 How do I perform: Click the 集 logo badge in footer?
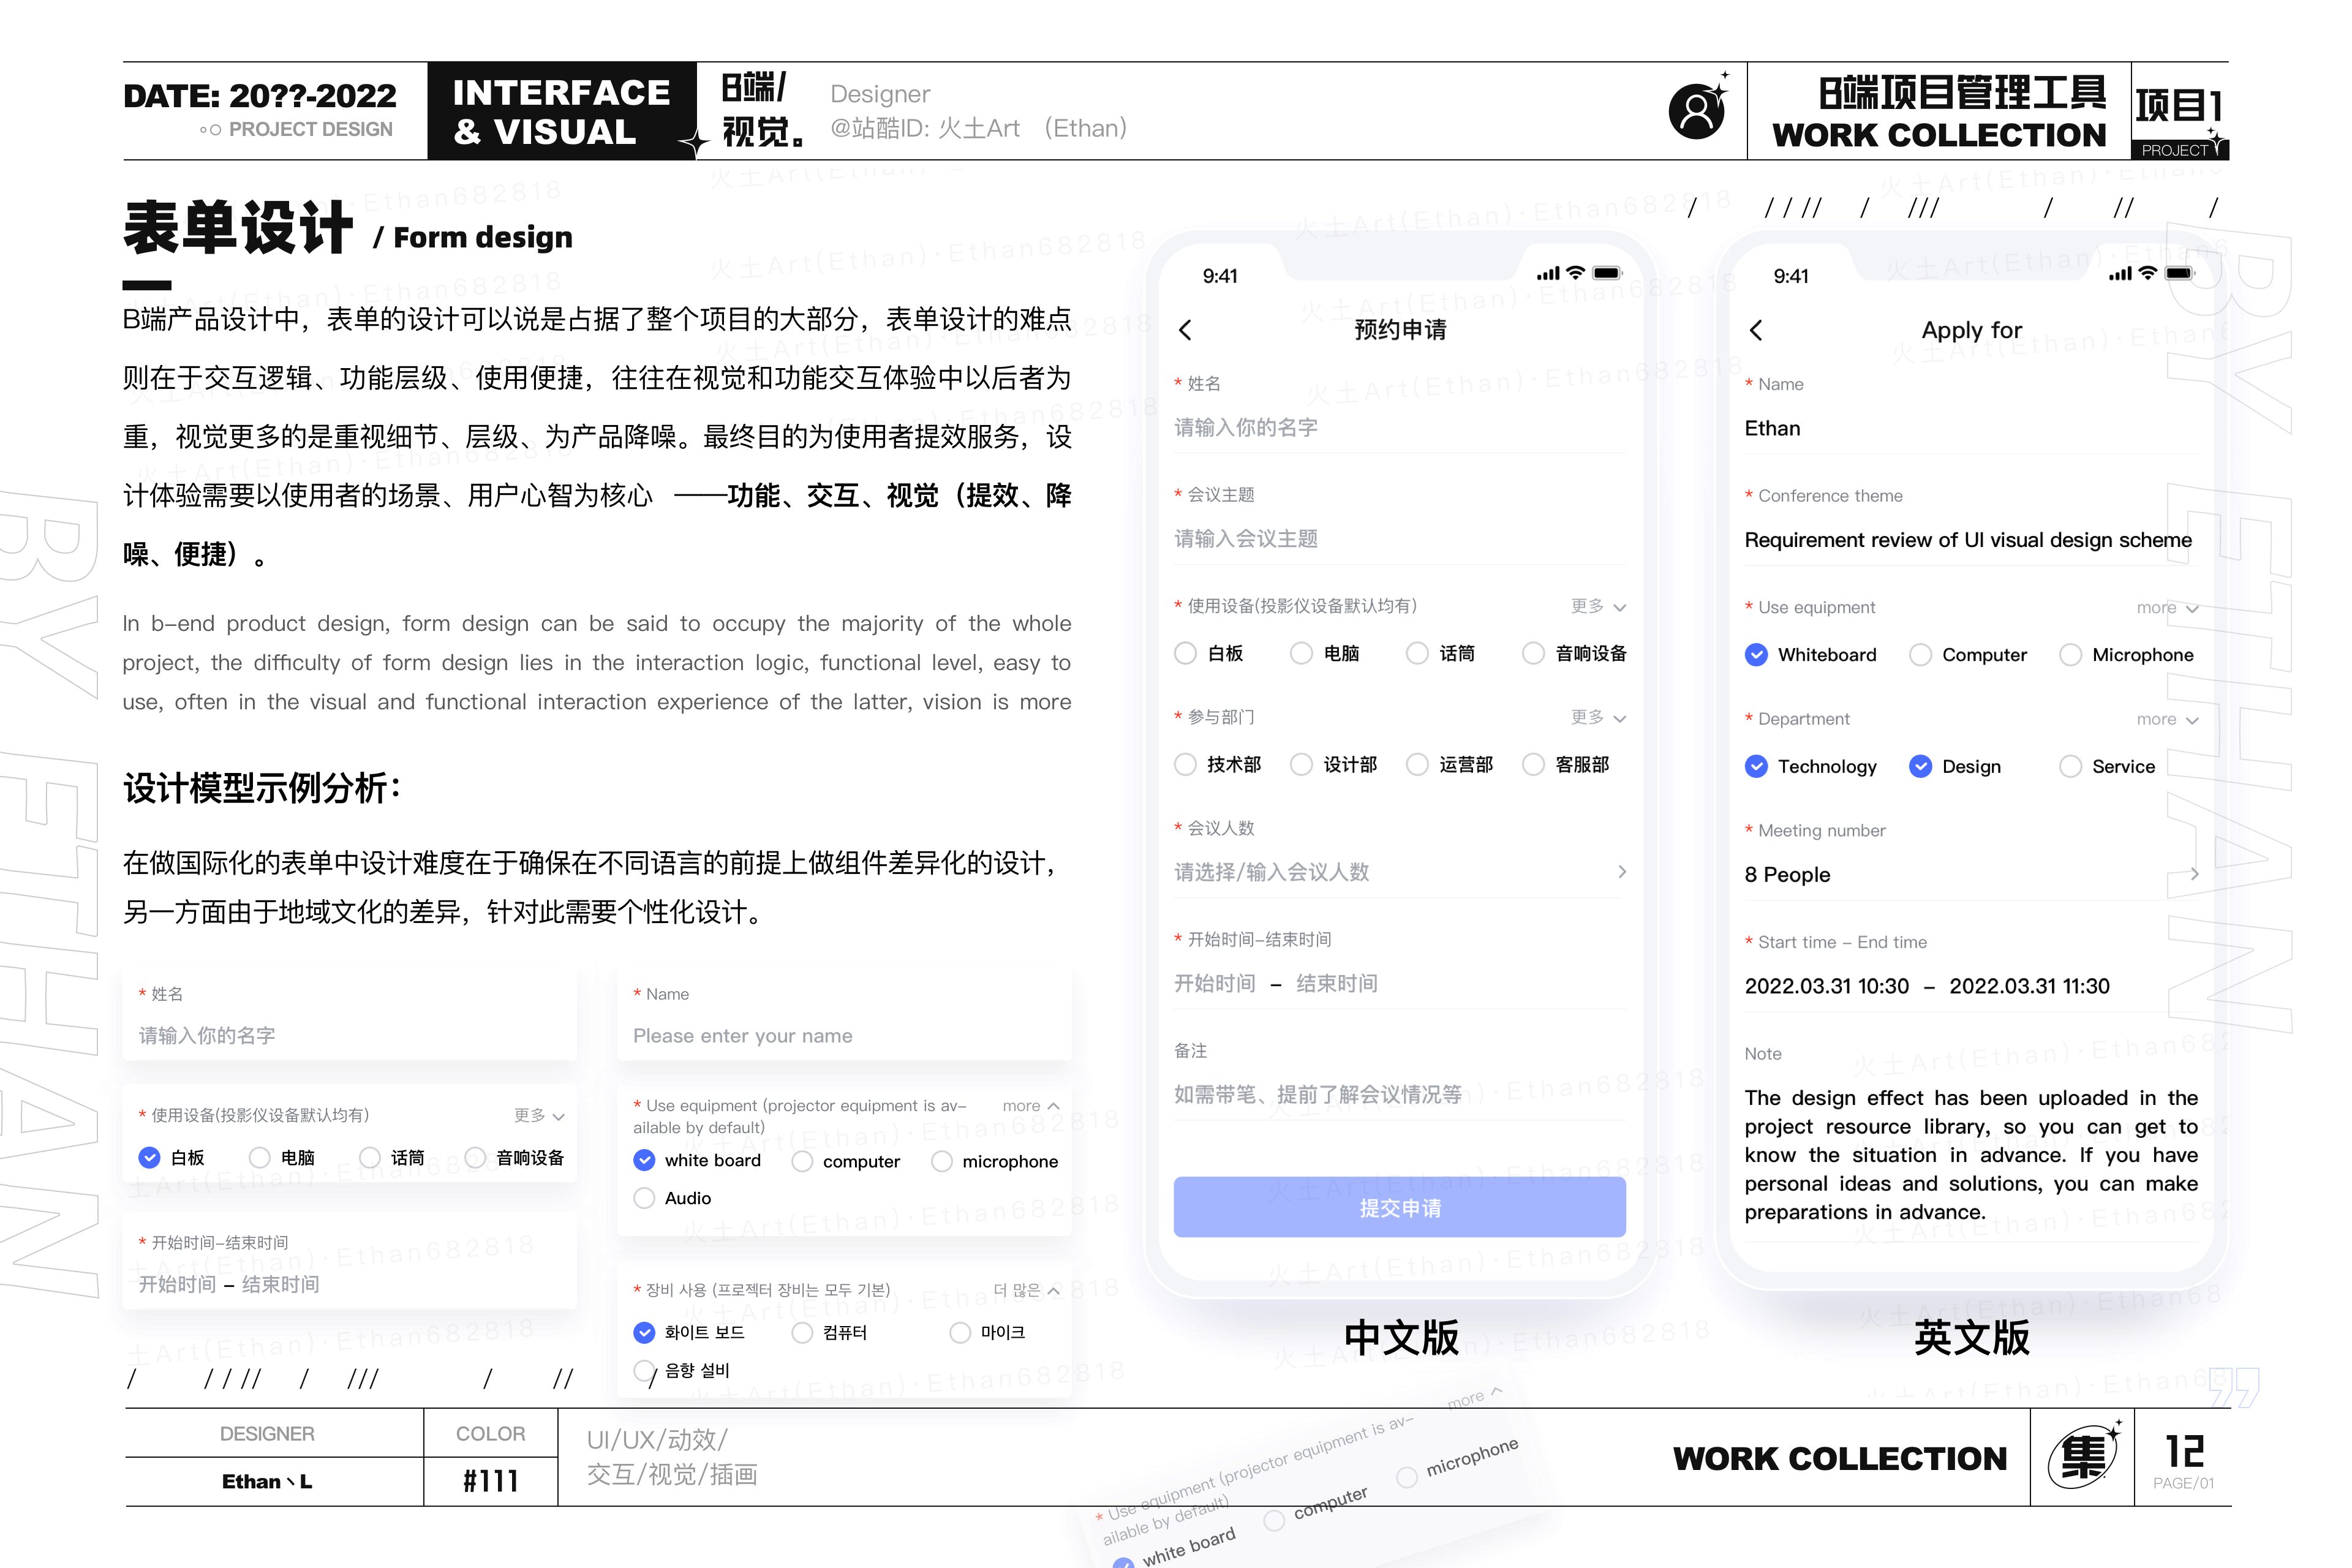(x=2083, y=1457)
